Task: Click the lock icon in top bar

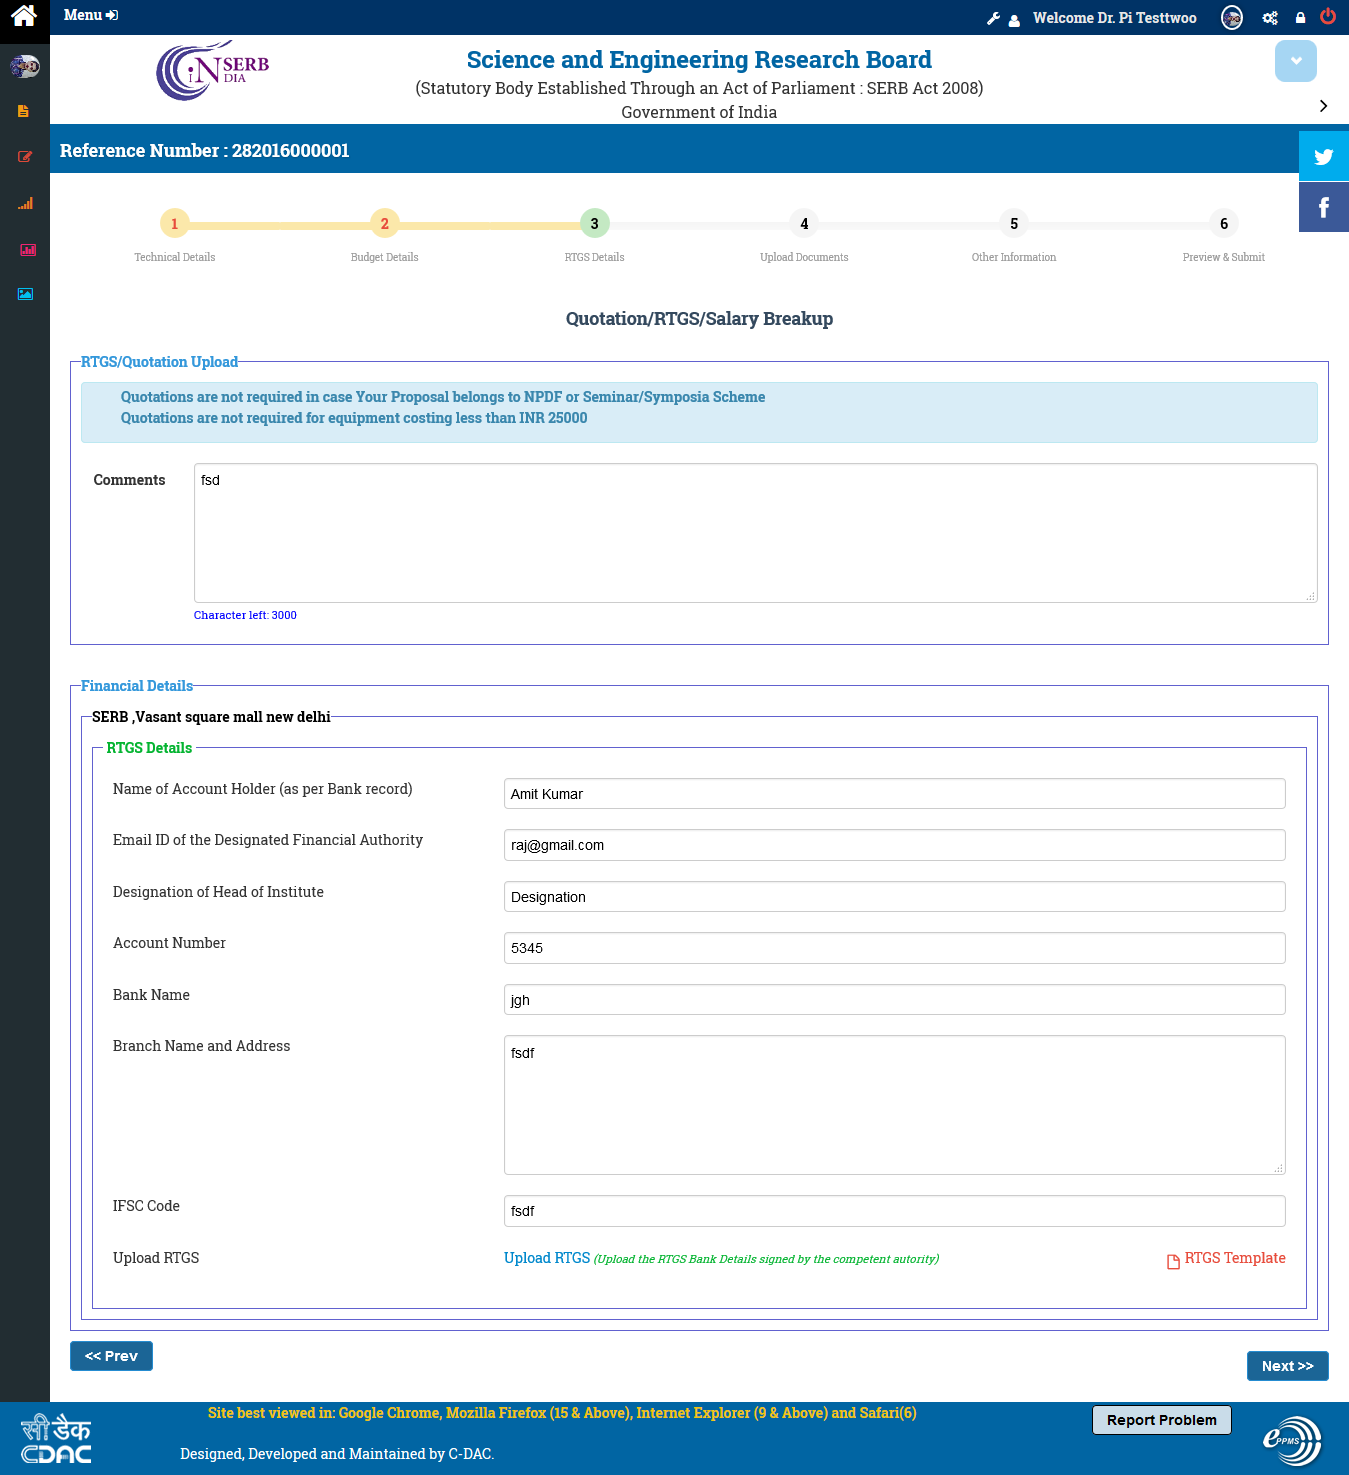Action: coord(1300,18)
